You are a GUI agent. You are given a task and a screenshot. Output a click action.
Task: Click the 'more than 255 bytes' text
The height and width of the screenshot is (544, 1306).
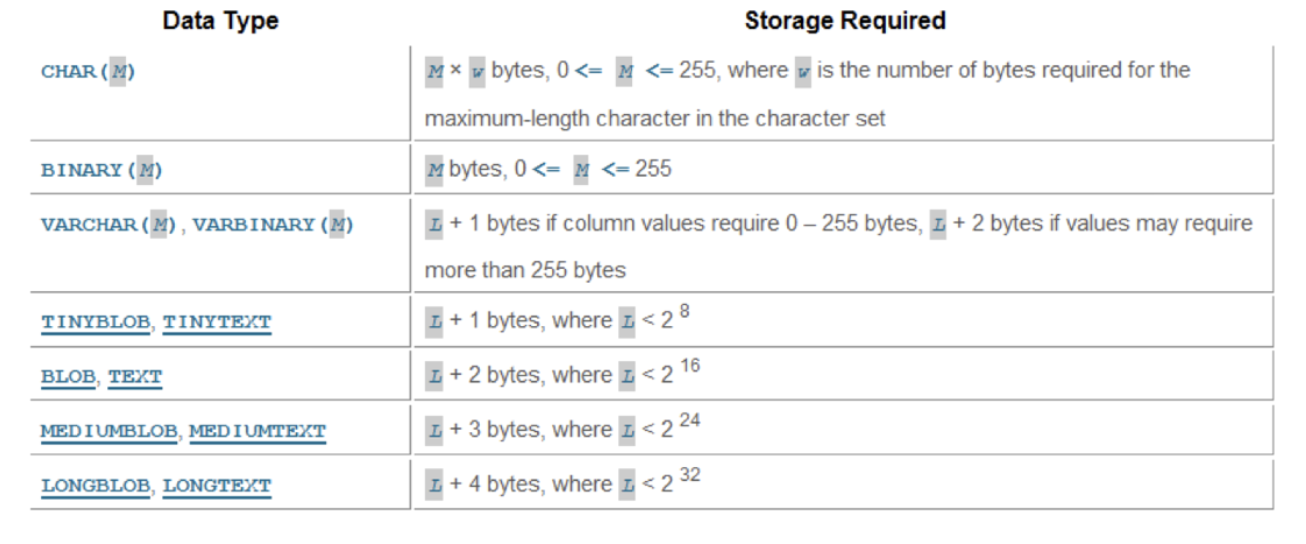click(525, 270)
